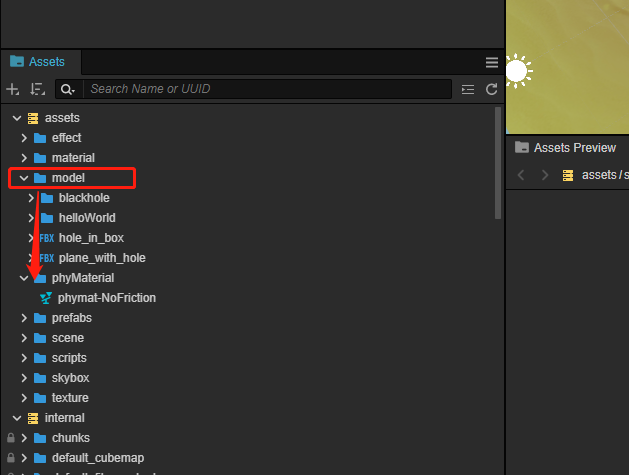Expand the scripts folder
The height and width of the screenshot is (475, 629).
tap(24, 358)
